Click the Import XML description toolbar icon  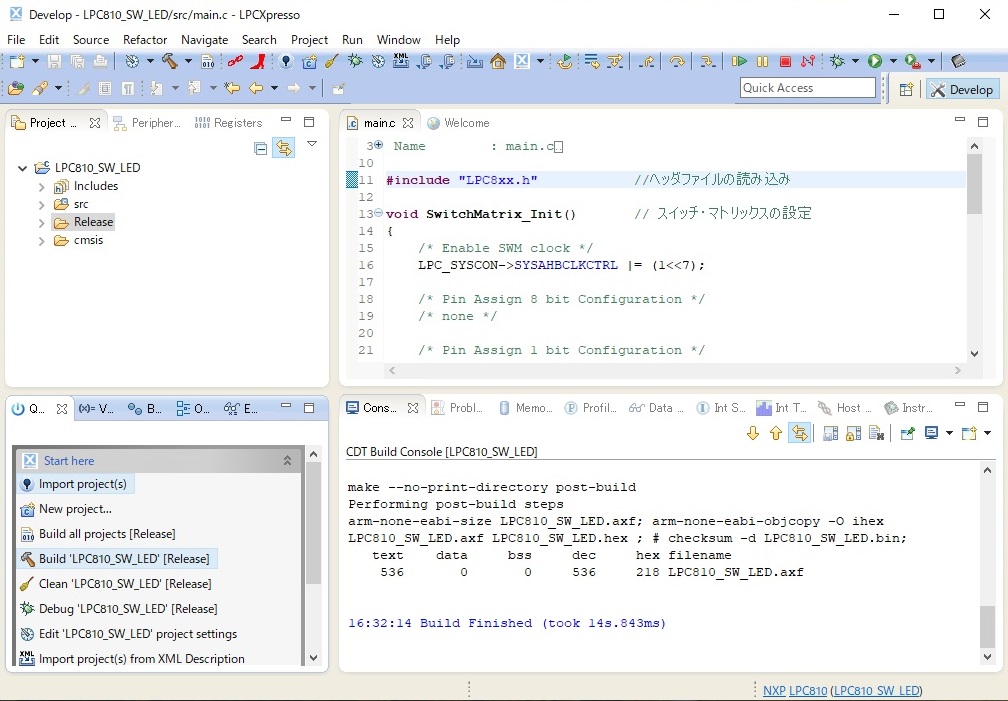(400, 61)
